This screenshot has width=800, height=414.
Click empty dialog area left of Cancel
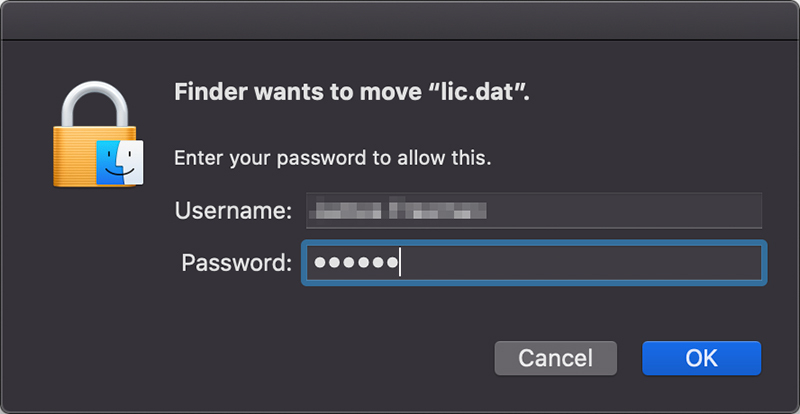[300, 357]
